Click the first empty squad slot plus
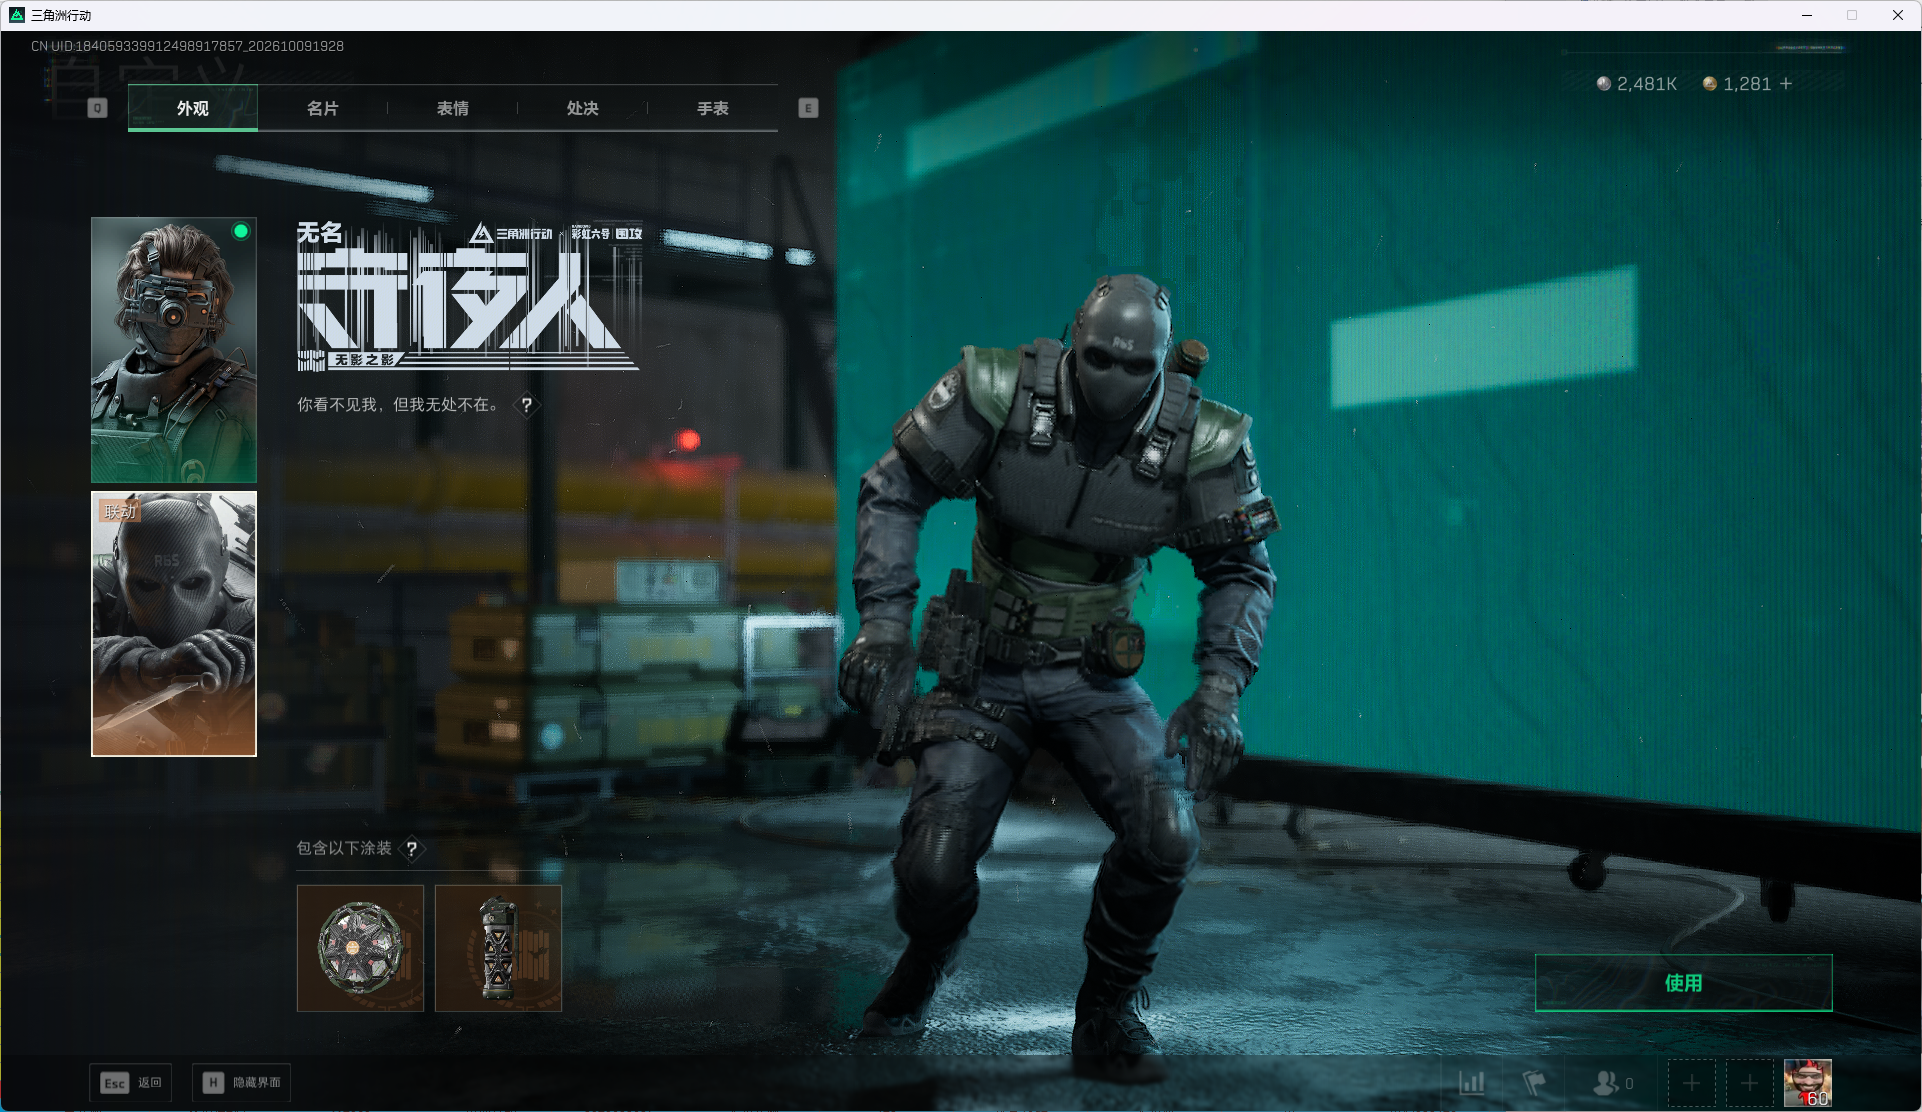 (1691, 1083)
